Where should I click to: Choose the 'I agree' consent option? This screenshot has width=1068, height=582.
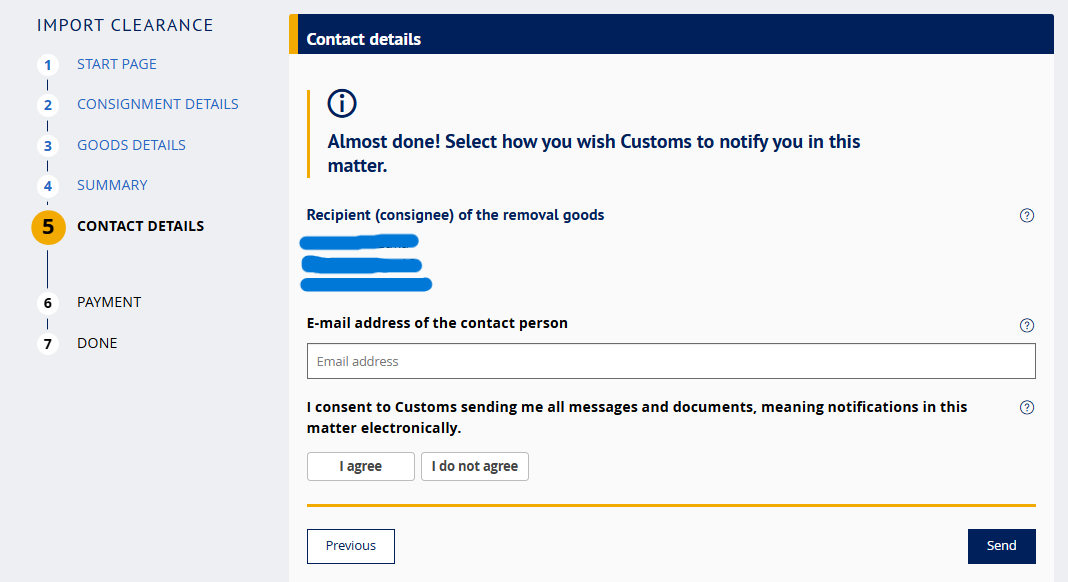(360, 467)
